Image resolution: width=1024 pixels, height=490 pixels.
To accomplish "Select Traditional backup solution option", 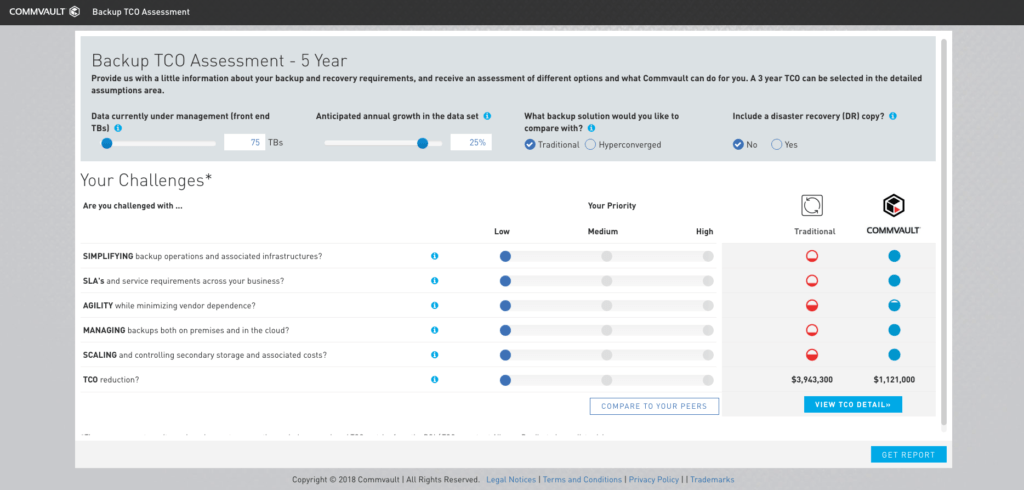I will [530, 144].
